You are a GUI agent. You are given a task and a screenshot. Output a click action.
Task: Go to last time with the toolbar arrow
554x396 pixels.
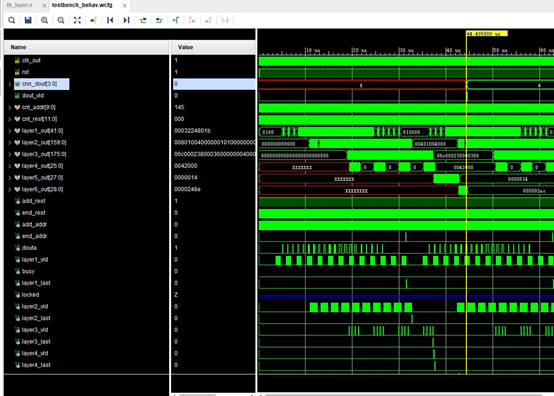click(x=126, y=20)
